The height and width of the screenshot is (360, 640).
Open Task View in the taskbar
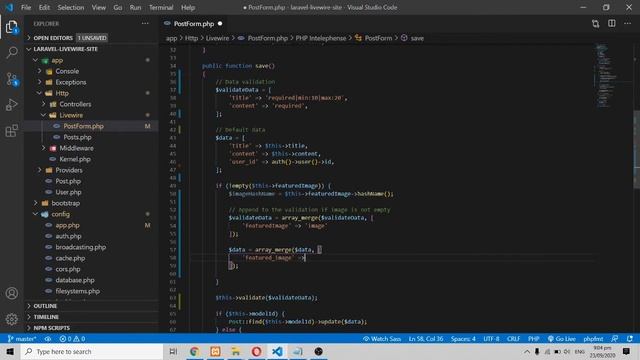click(173, 351)
